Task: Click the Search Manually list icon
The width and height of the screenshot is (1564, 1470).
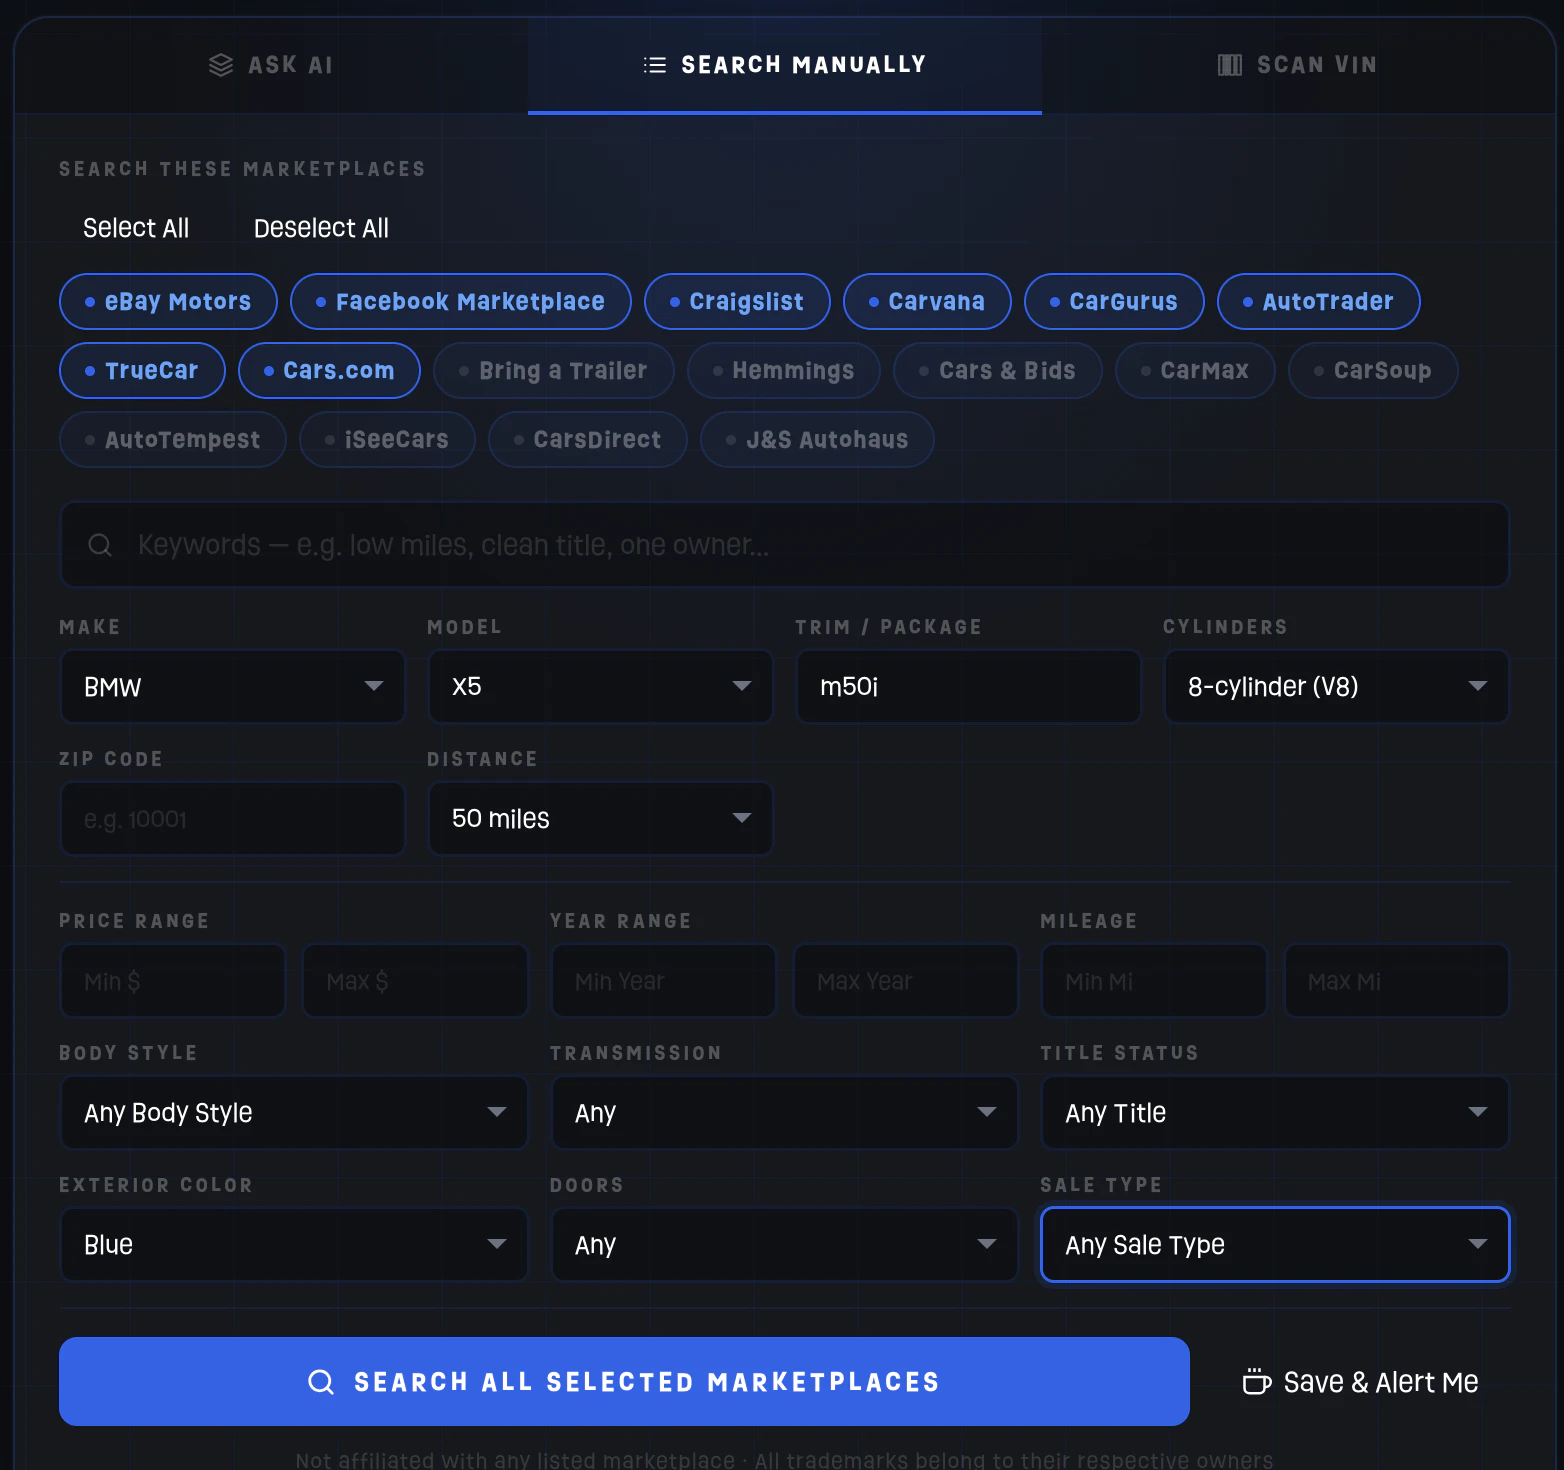Action: [655, 65]
